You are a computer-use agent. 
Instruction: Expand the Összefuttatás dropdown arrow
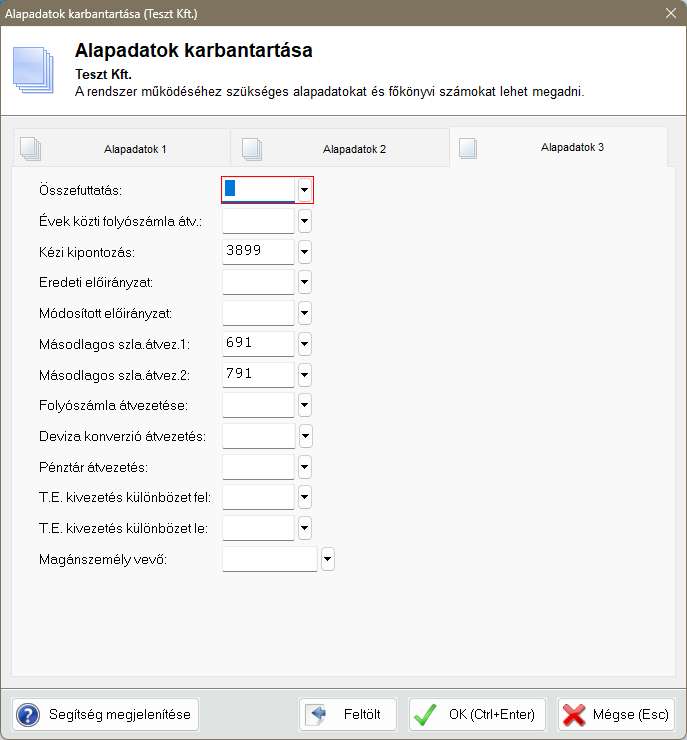click(305, 189)
